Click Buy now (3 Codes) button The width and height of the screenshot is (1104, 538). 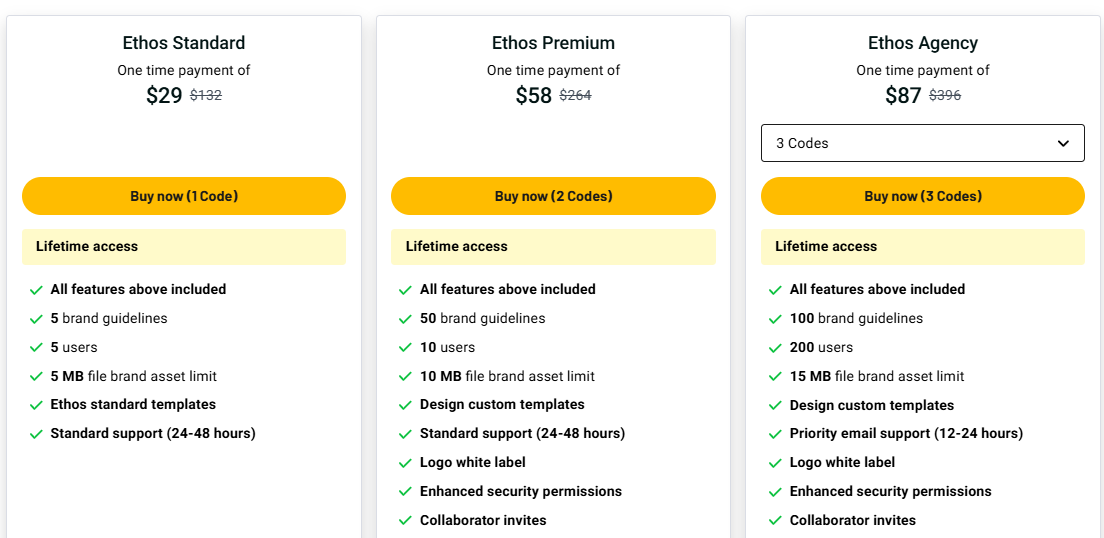click(x=922, y=196)
